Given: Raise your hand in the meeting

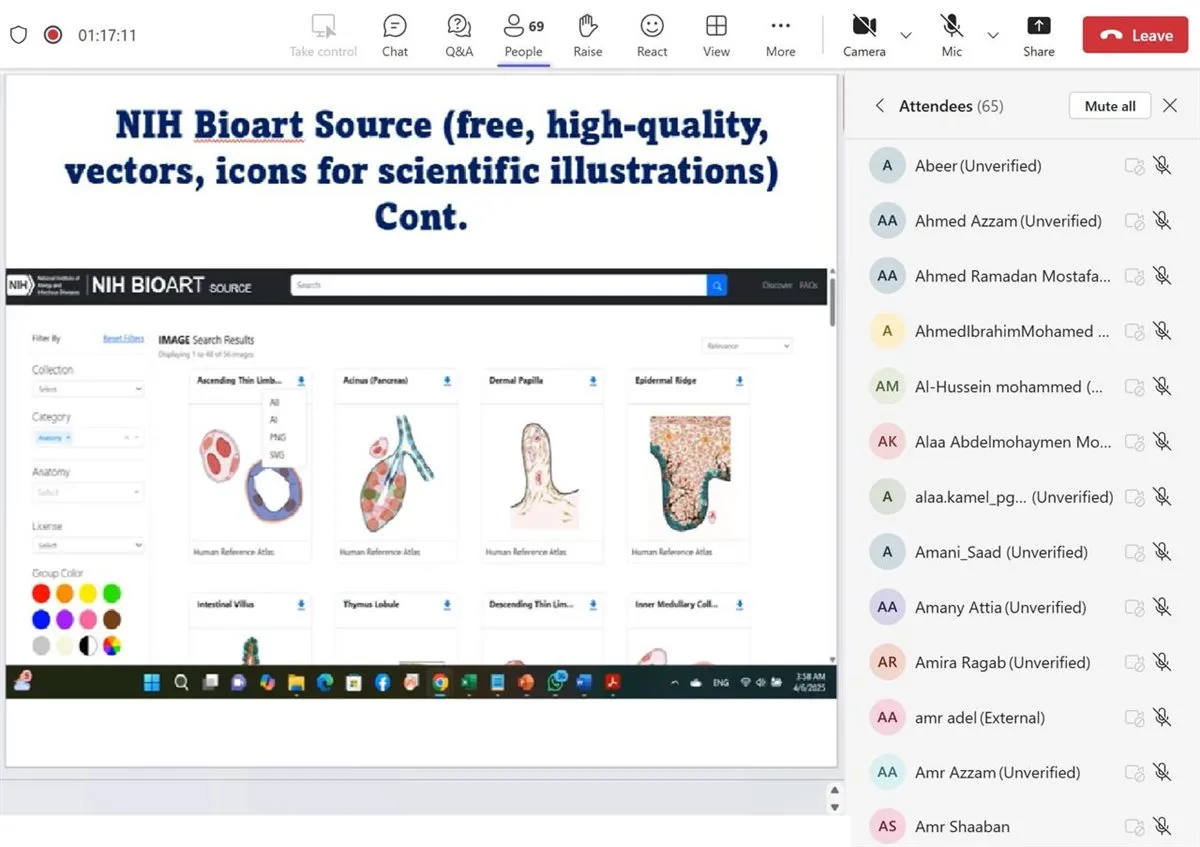Looking at the screenshot, I should click(x=588, y=35).
